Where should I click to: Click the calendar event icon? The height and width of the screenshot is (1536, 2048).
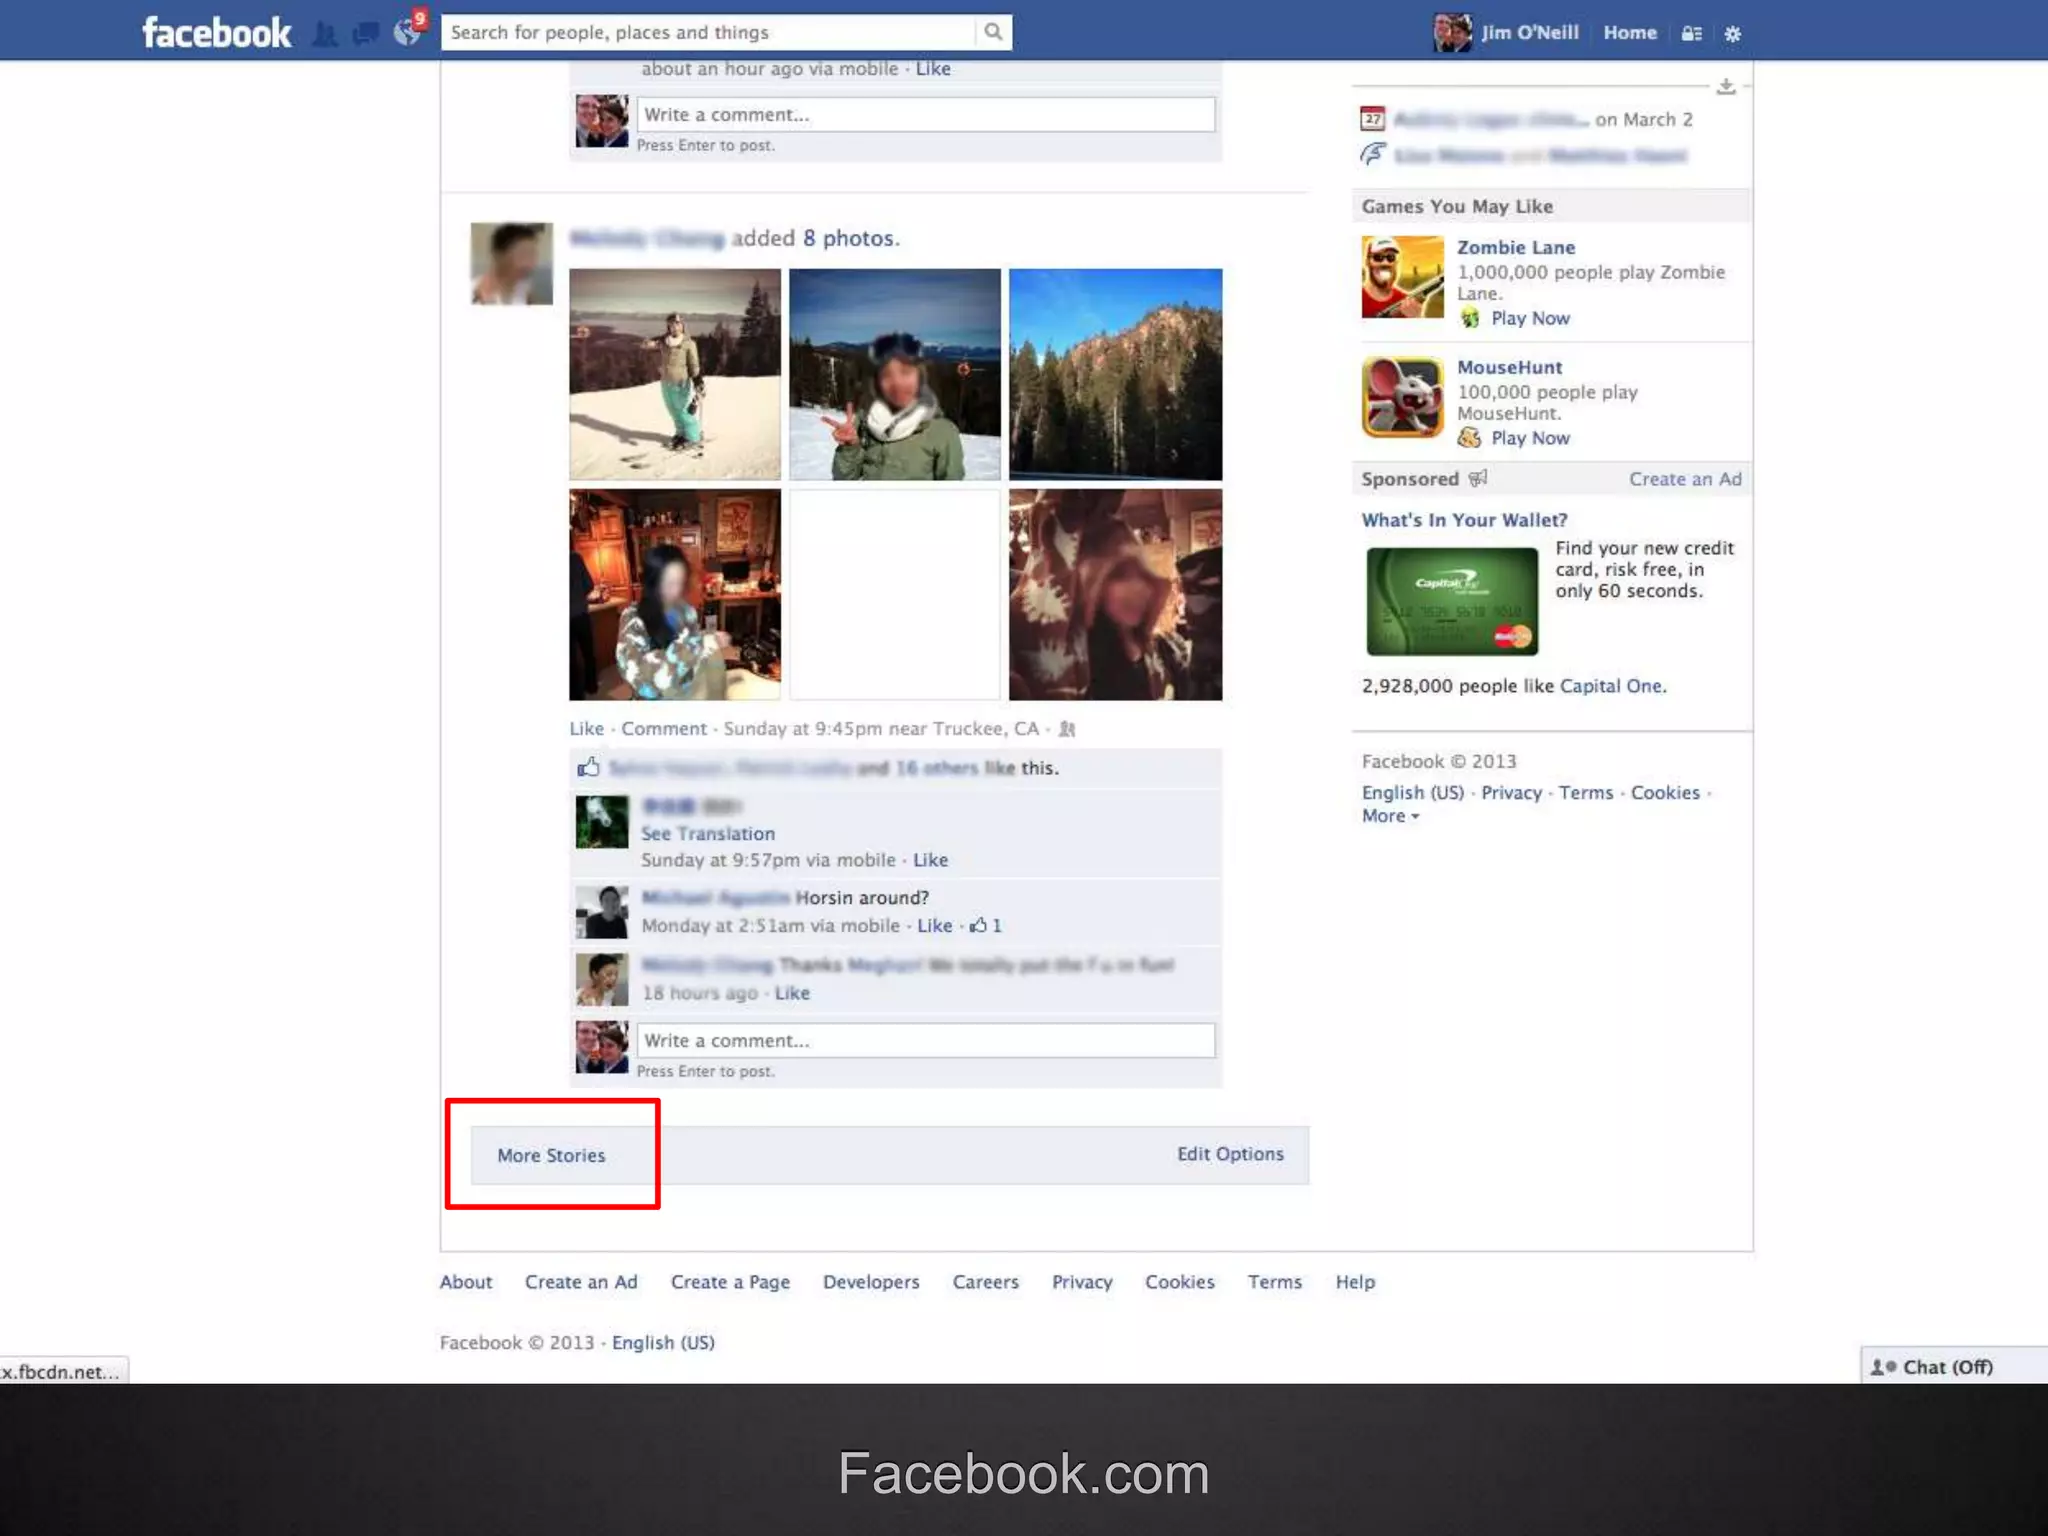coord(1373,119)
